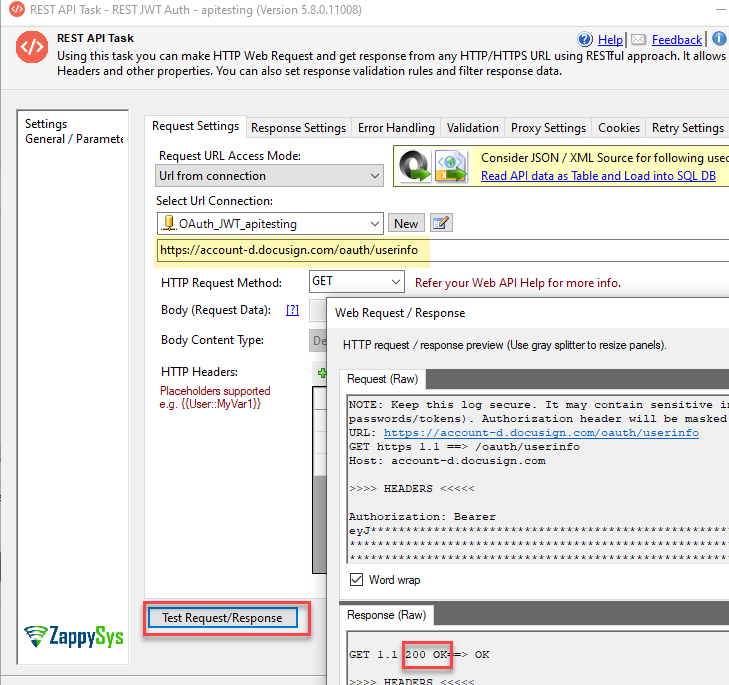Click the URL input field with docusign address
Image resolution: width=729 pixels, height=685 pixels.
pyautogui.click(x=442, y=250)
